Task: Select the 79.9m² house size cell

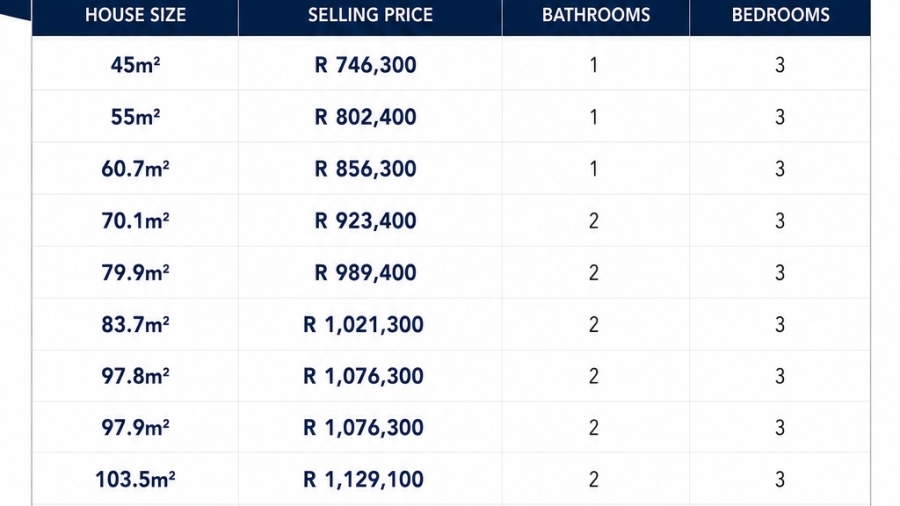Action: click(x=135, y=273)
